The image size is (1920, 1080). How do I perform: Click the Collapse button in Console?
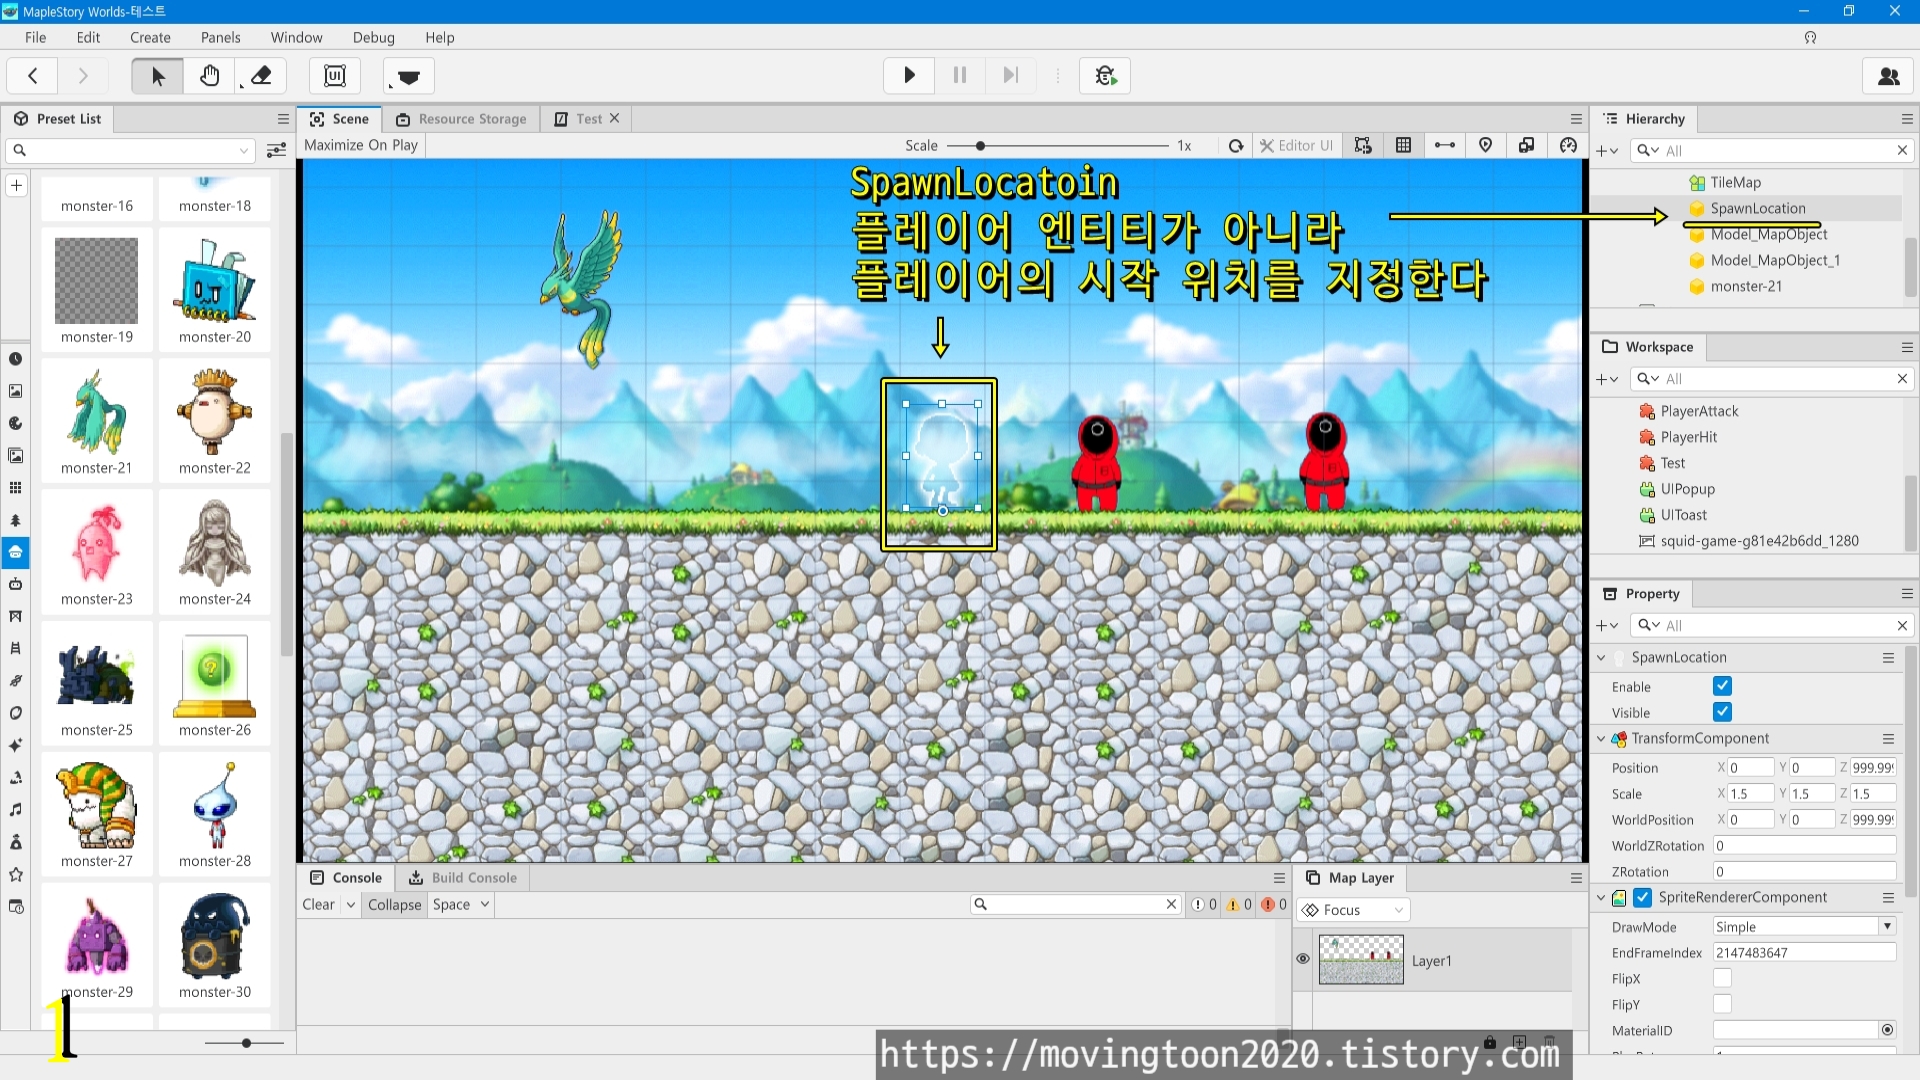(394, 905)
